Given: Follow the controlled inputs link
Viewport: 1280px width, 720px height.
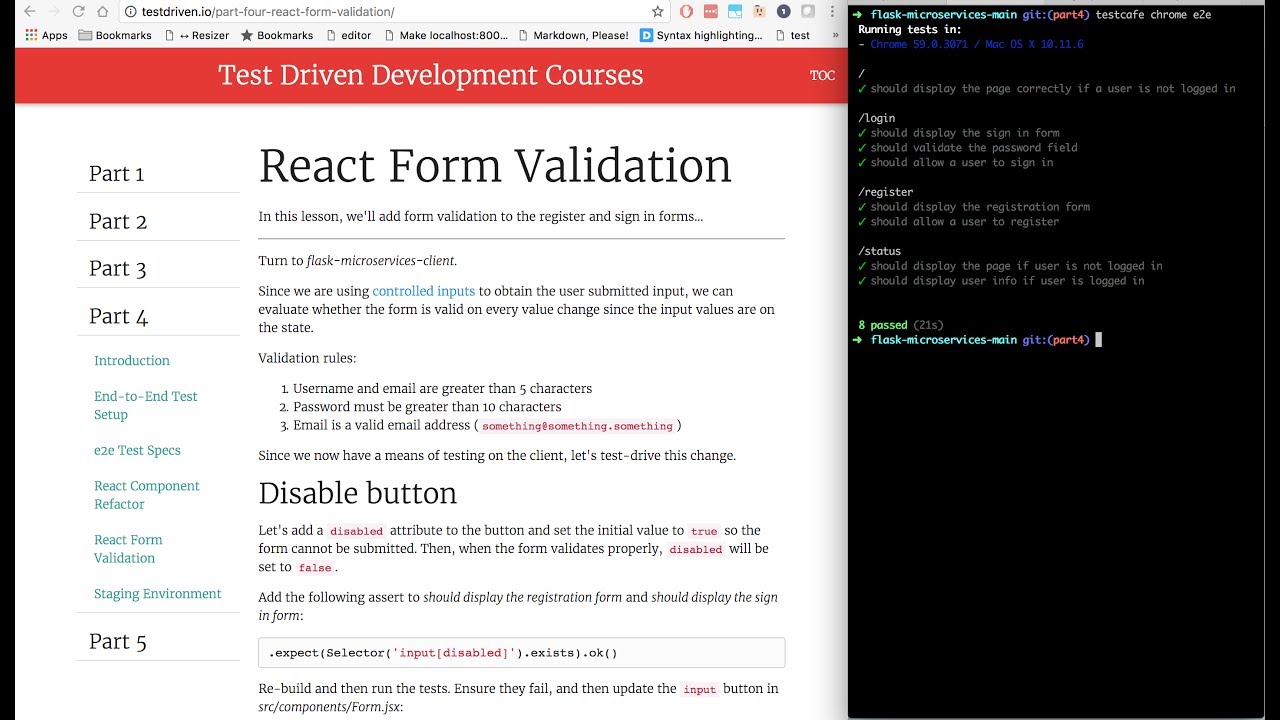Looking at the screenshot, I should 423,292.
